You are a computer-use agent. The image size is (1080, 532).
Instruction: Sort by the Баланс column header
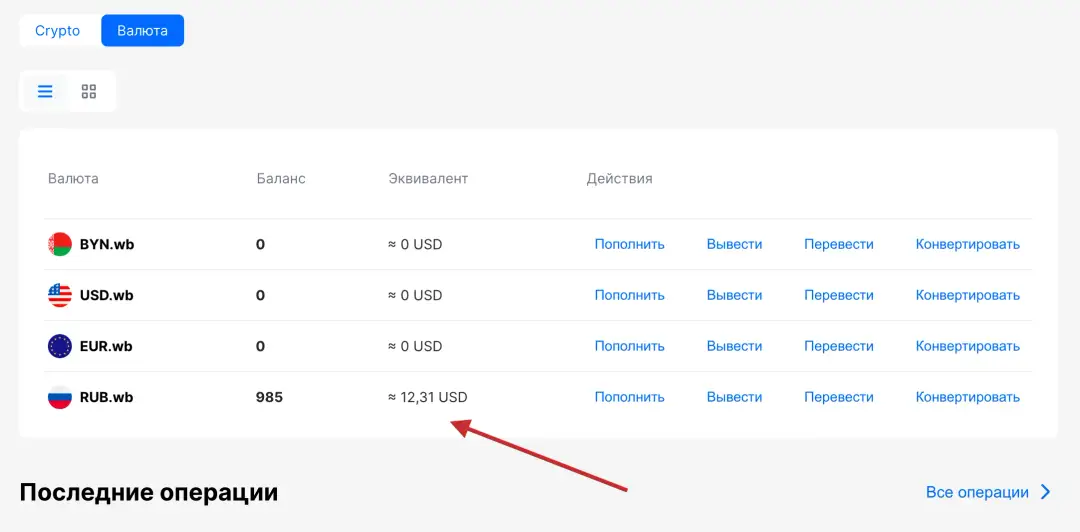(x=281, y=179)
